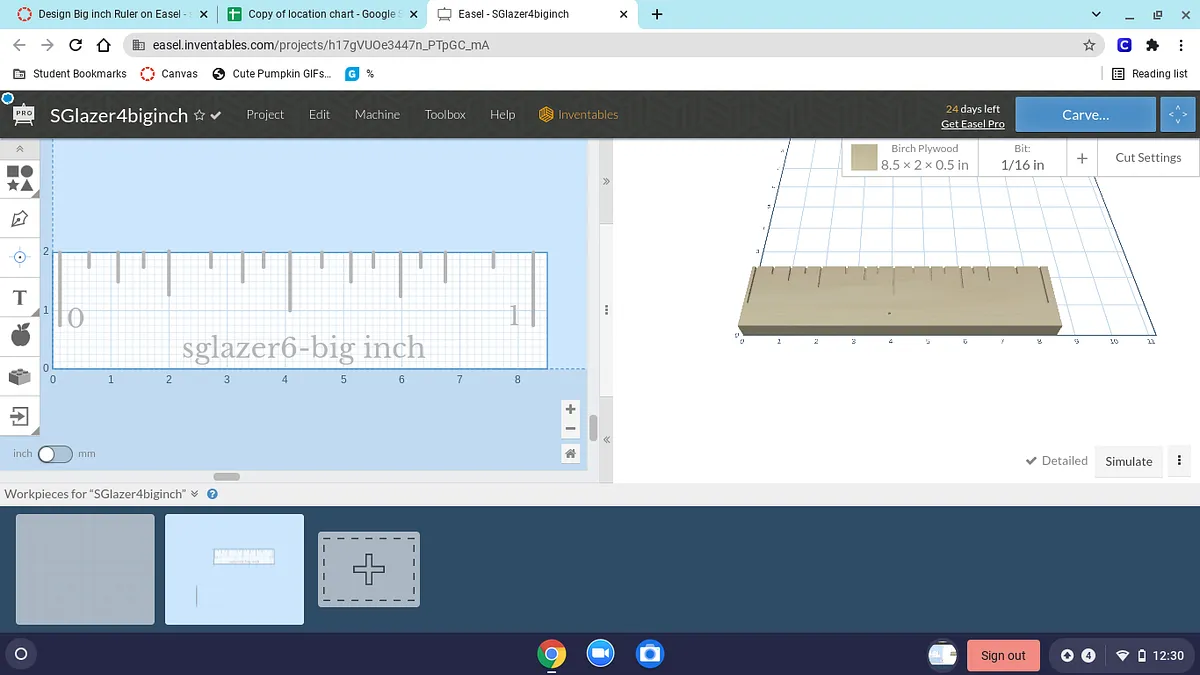Click the Birch Plywood material swatch
Image resolution: width=1200 pixels, height=675 pixels.
864,157
